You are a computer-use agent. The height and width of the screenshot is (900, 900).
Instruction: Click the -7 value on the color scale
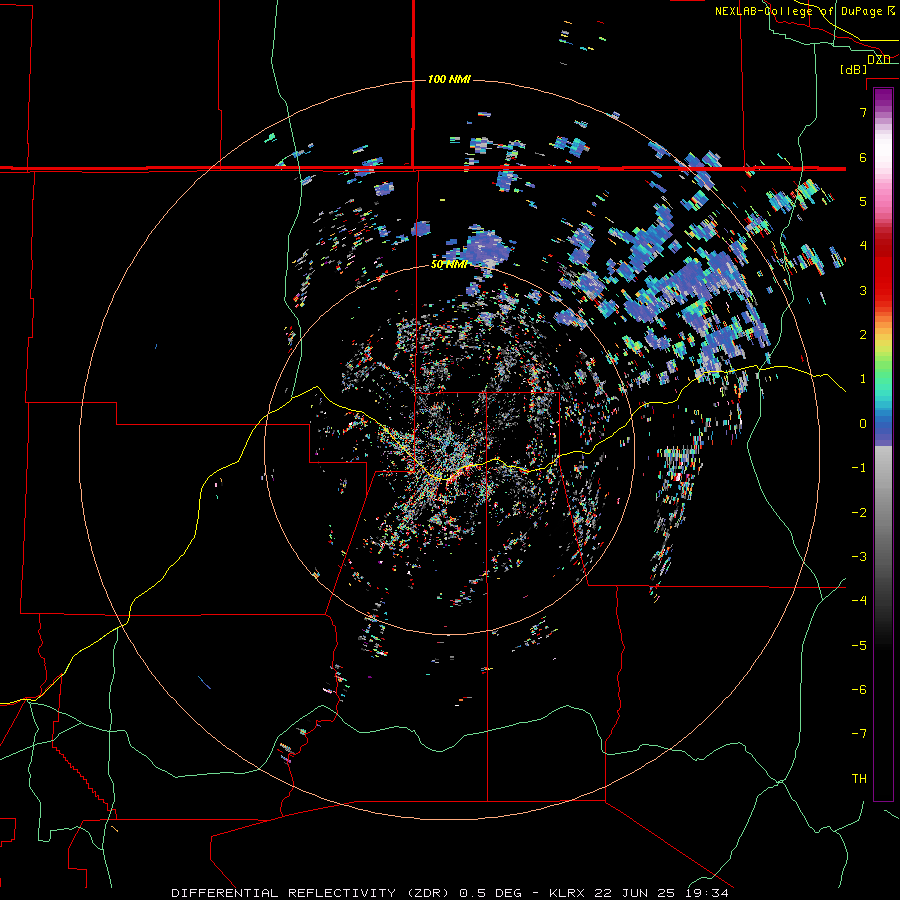pyautogui.click(x=859, y=734)
